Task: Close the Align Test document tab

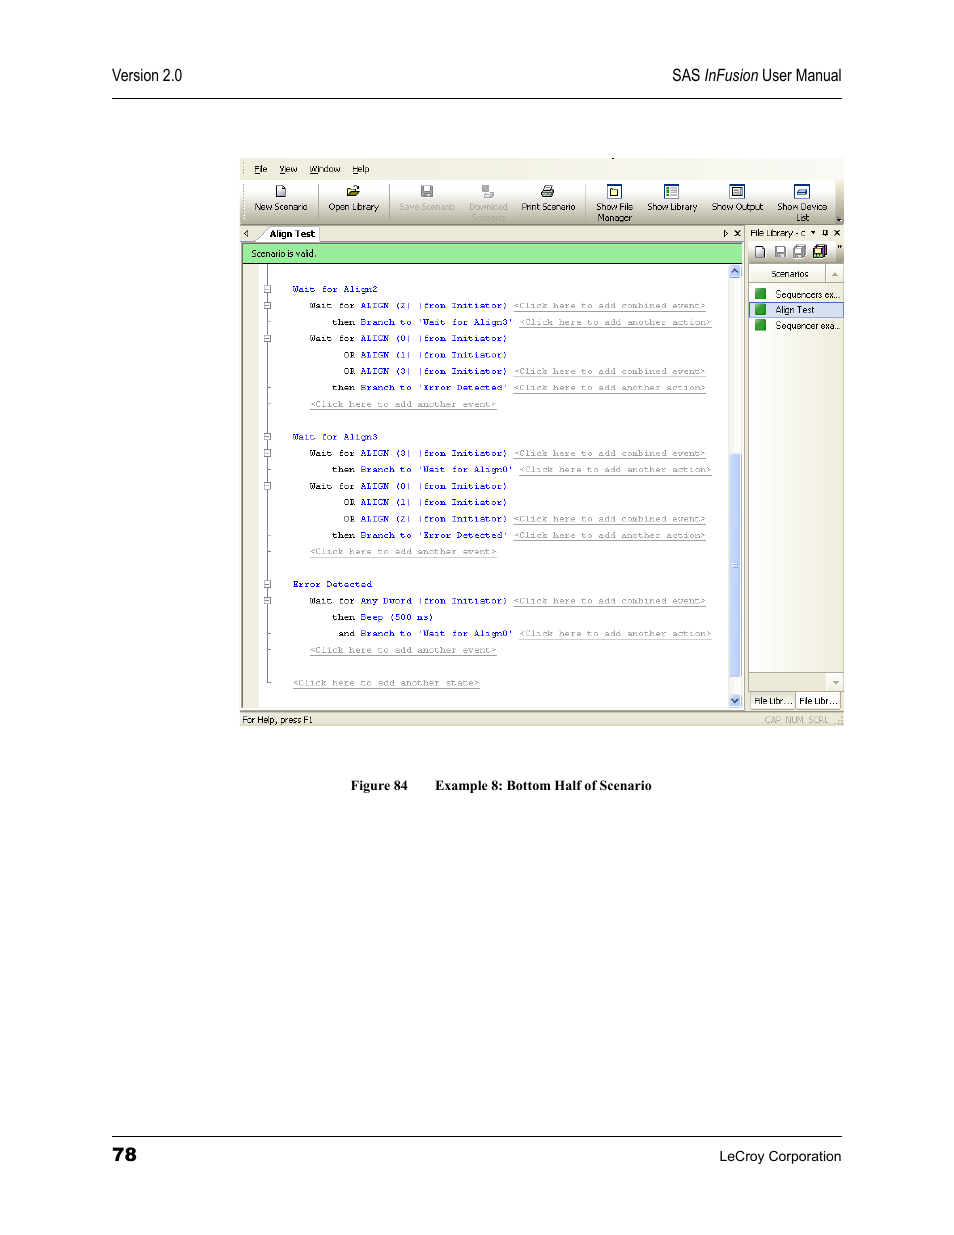Action: tap(738, 233)
